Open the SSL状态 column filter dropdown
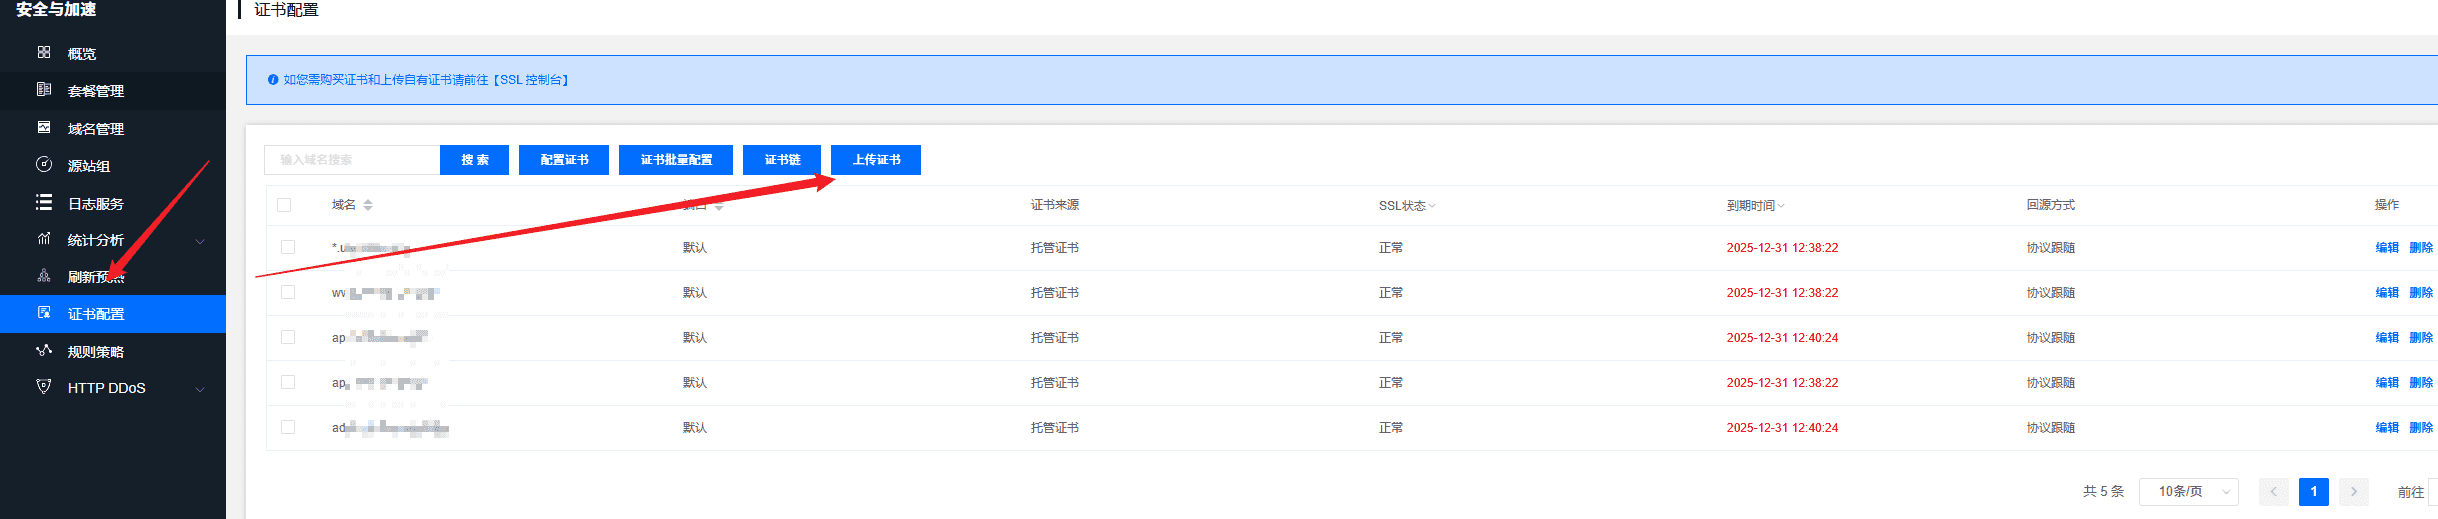 [x=1432, y=206]
